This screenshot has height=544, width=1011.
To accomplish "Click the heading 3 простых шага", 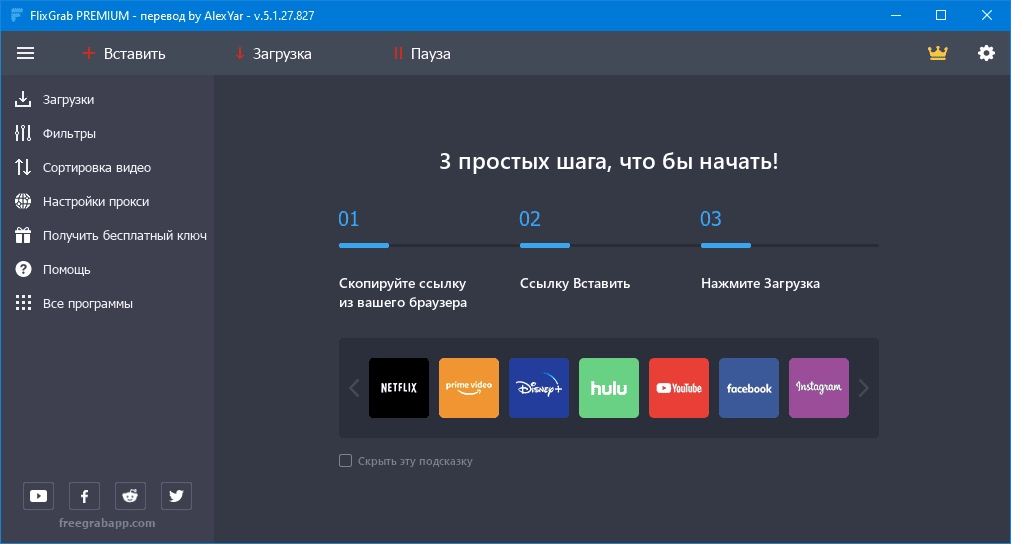I will (609, 161).
